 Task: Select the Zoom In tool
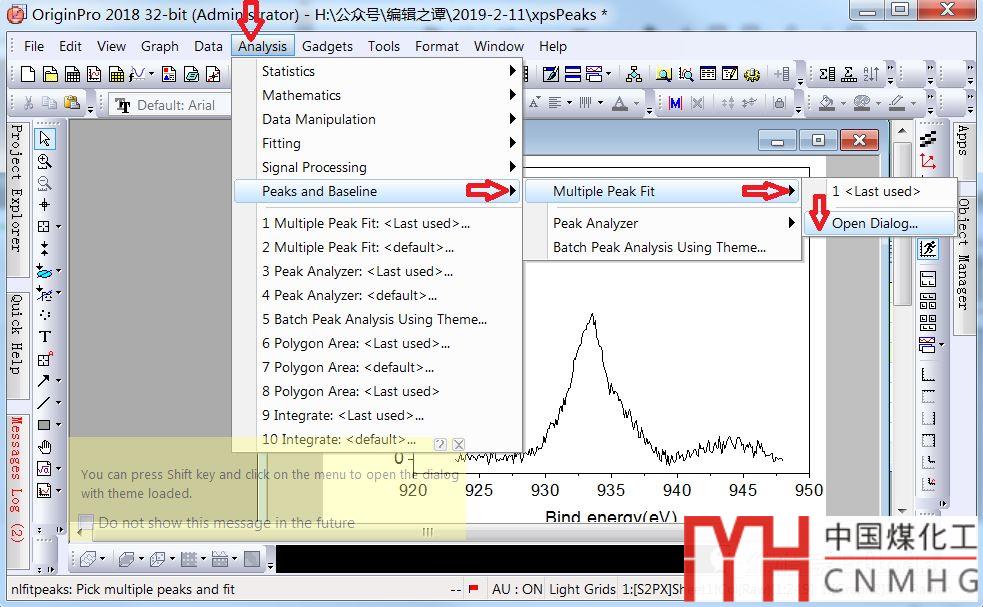(x=45, y=161)
